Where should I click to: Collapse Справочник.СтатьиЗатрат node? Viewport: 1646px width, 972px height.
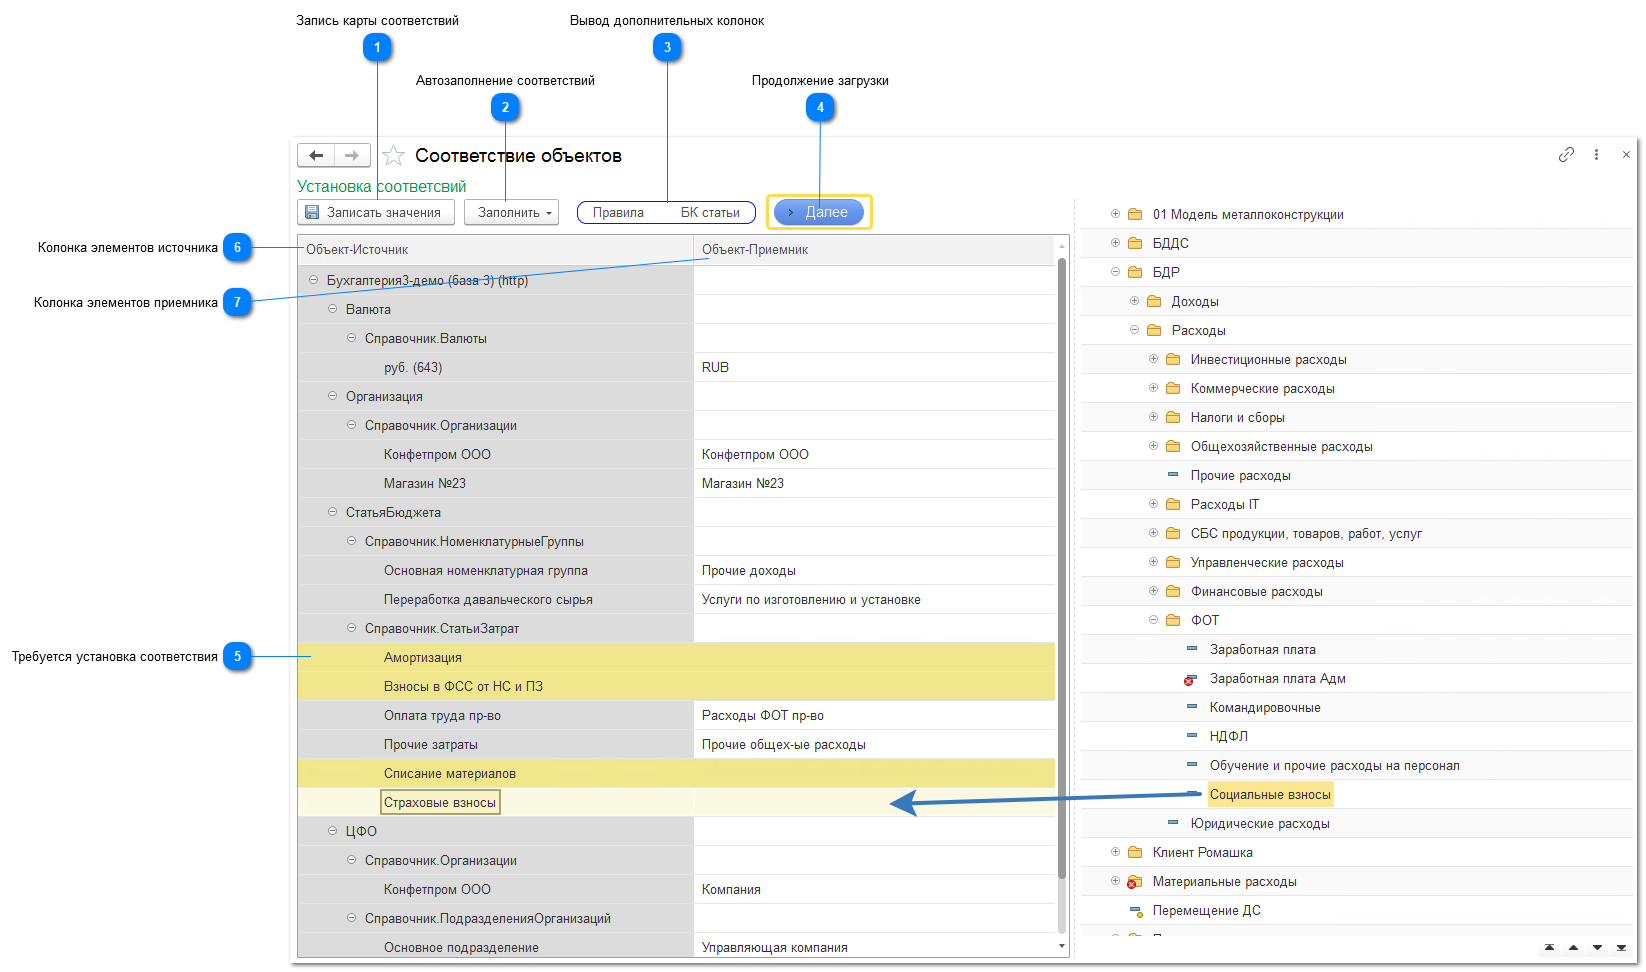pos(351,628)
